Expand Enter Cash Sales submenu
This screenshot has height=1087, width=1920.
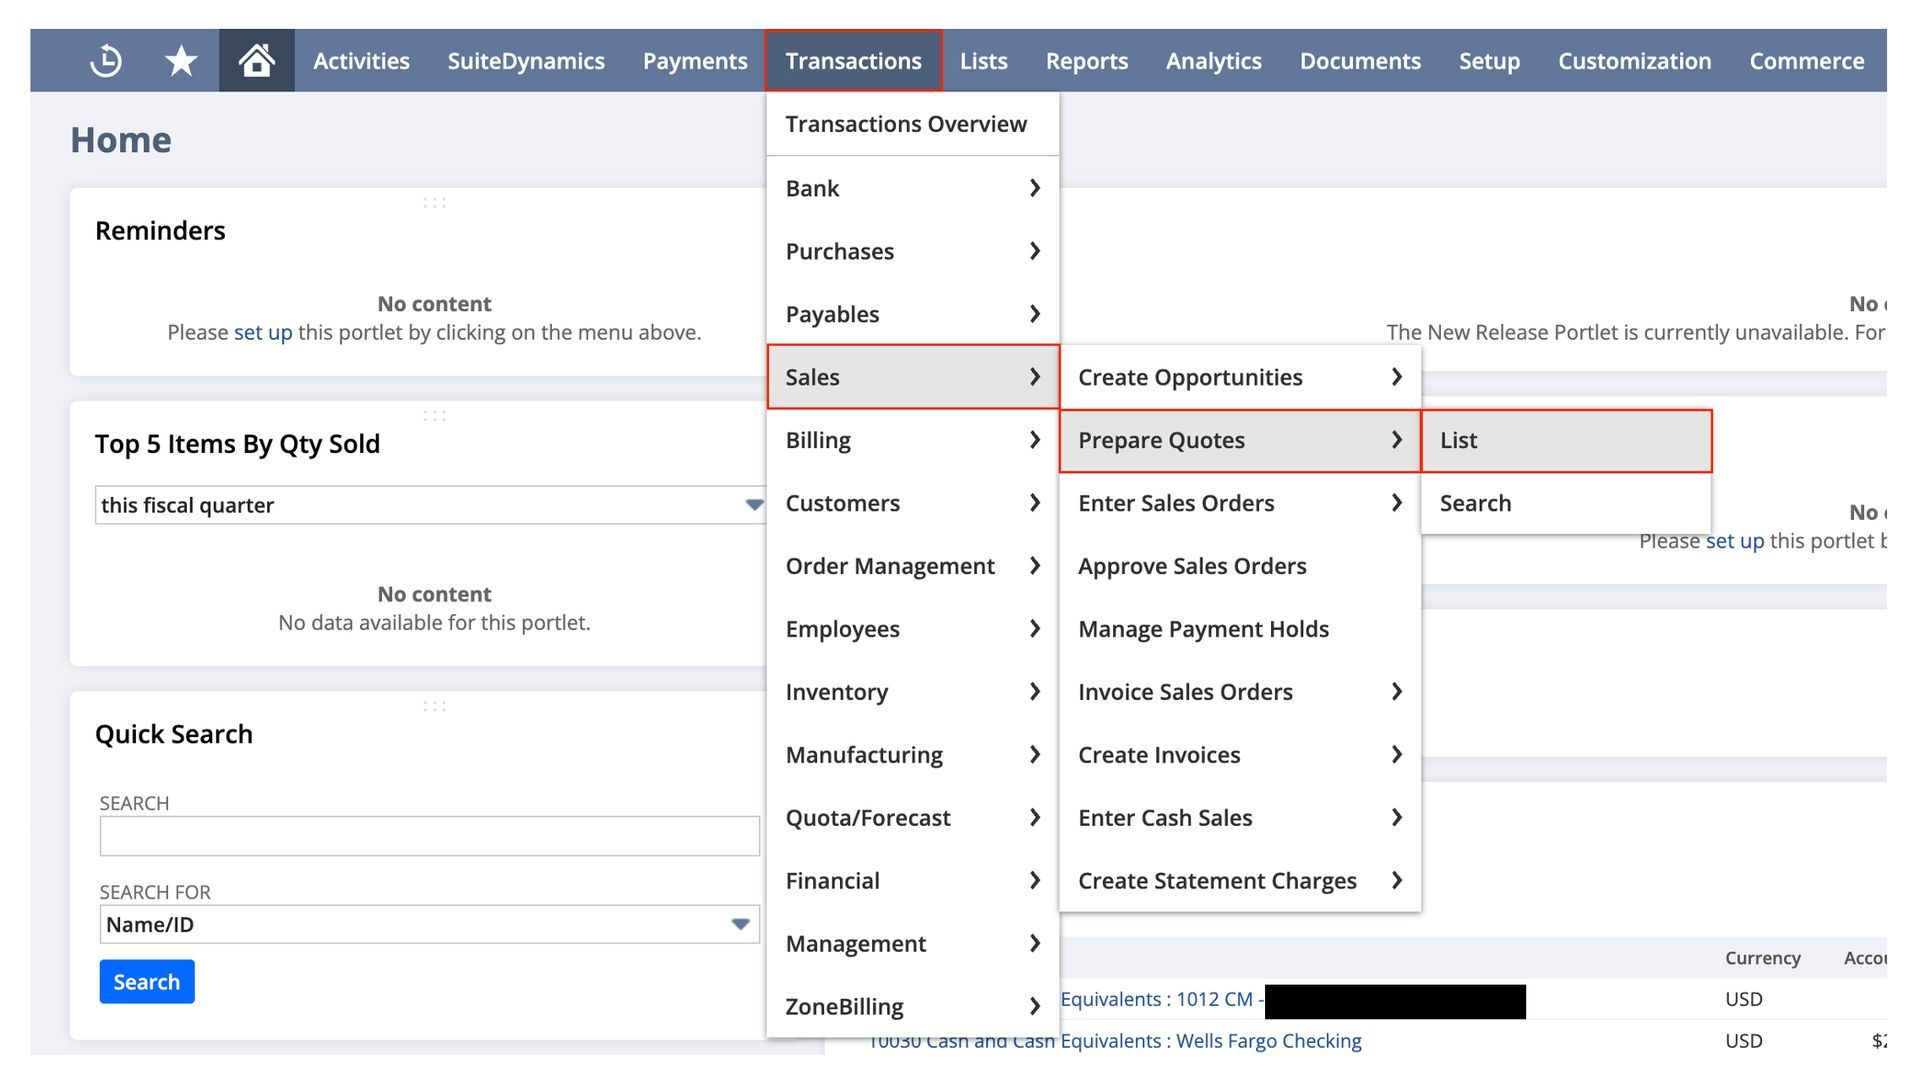[1240, 818]
